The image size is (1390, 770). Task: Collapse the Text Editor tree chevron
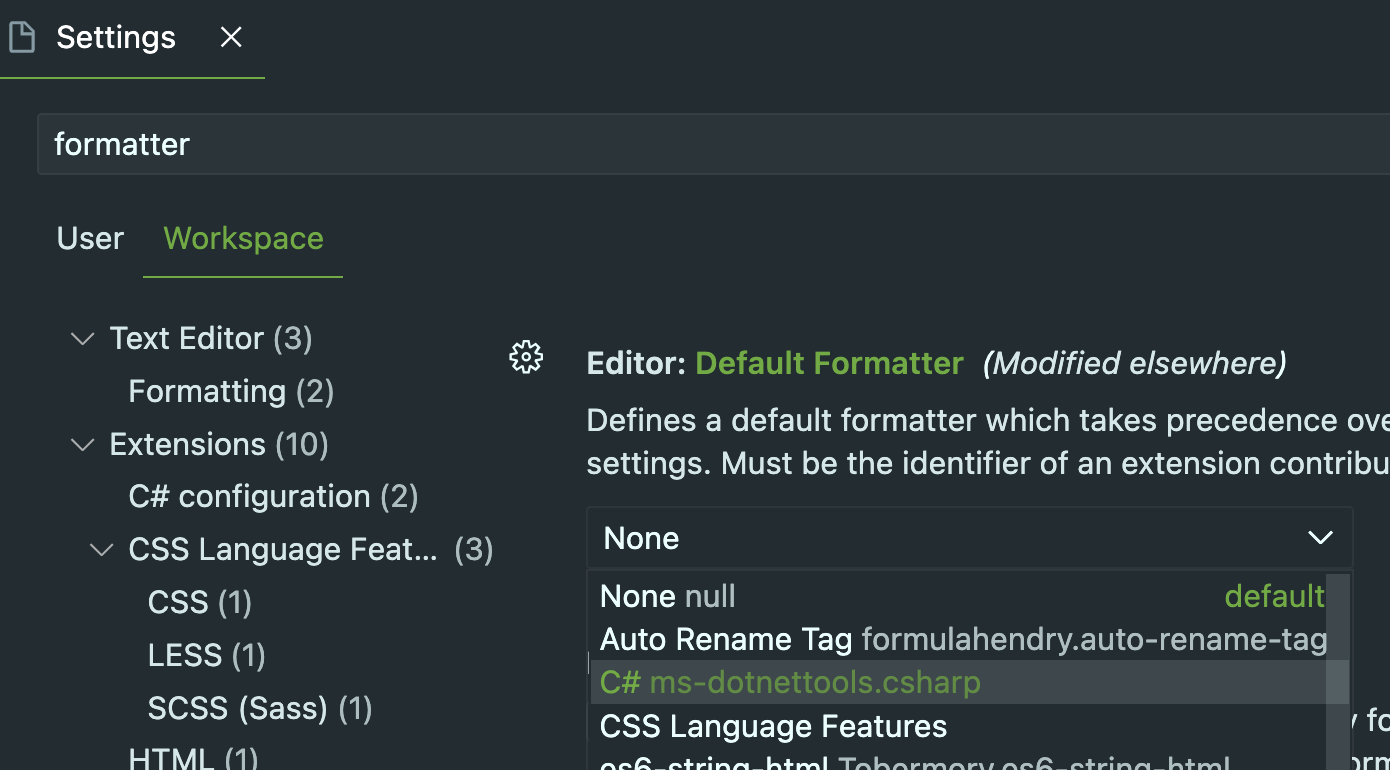click(83, 339)
